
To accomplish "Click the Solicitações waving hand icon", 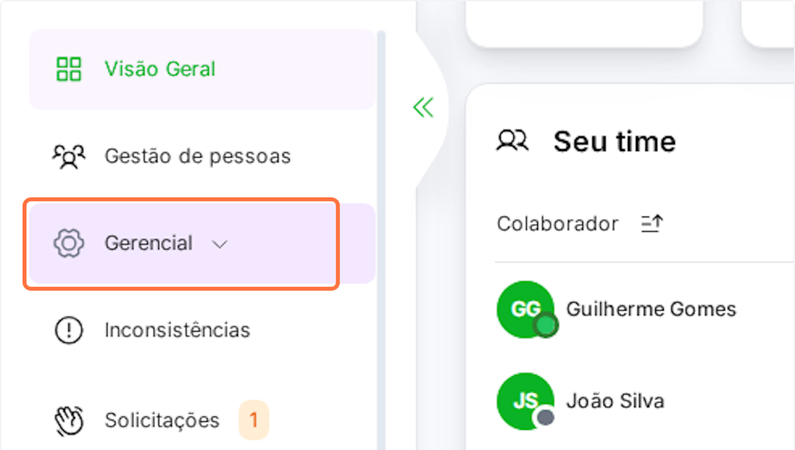I will (x=68, y=420).
